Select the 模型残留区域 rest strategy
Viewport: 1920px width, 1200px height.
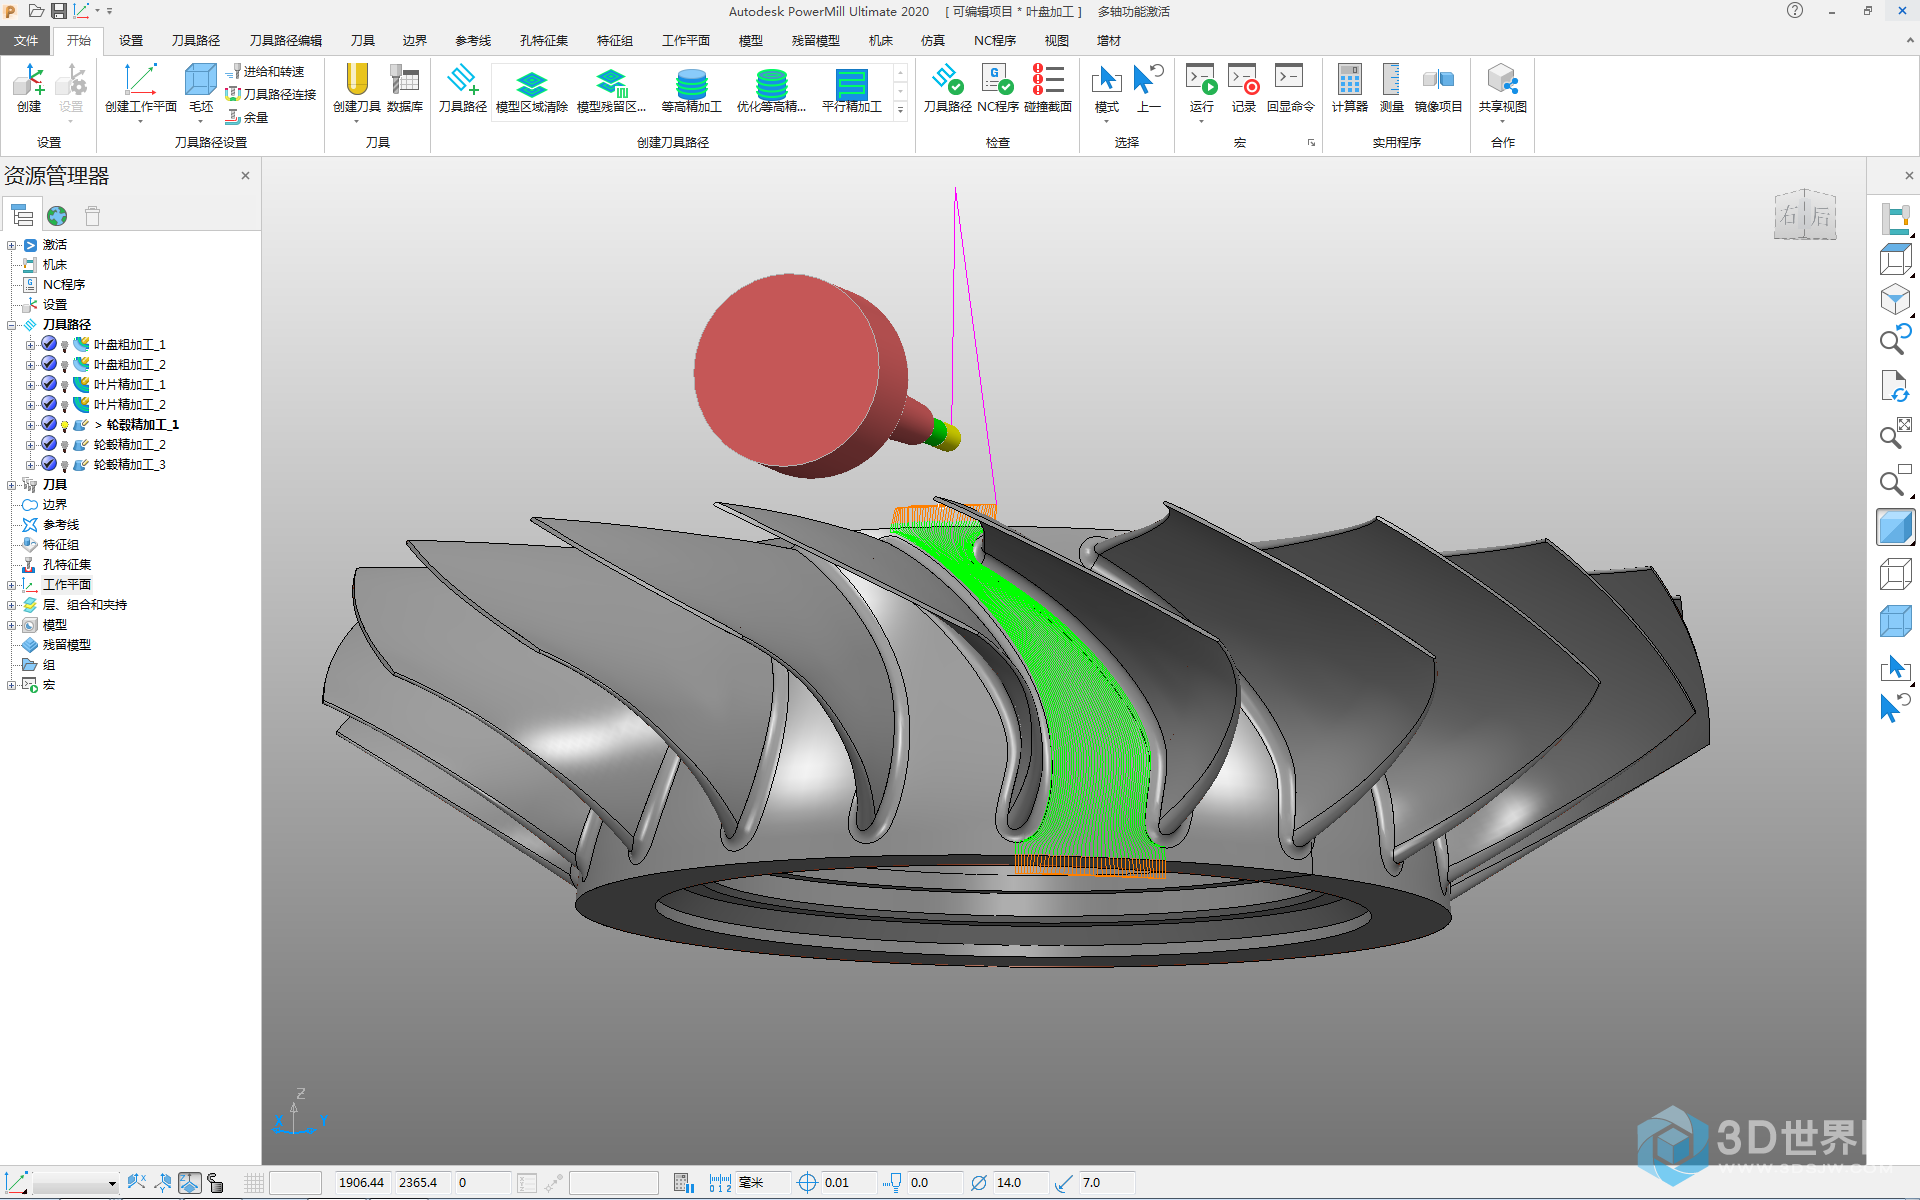click(611, 91)
